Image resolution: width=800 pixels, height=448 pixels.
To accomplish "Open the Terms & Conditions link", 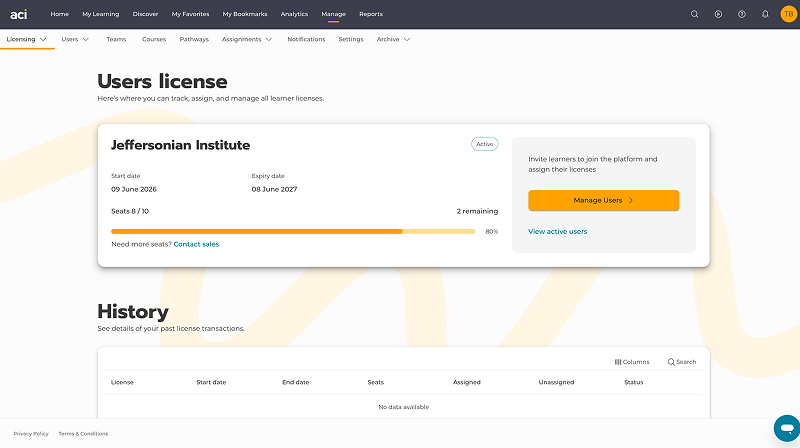I will click(83, 434).
